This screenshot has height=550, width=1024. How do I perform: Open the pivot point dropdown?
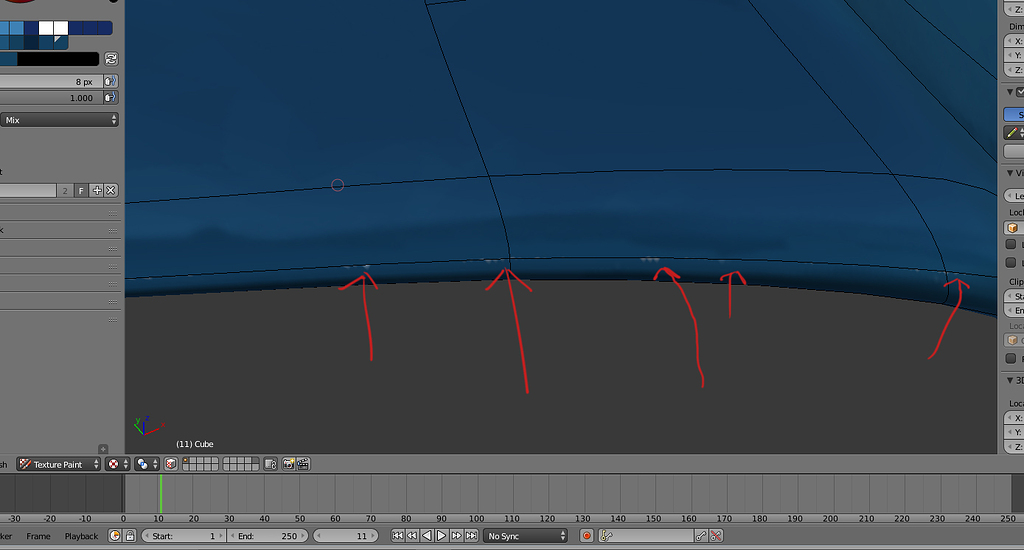[147, 464]
